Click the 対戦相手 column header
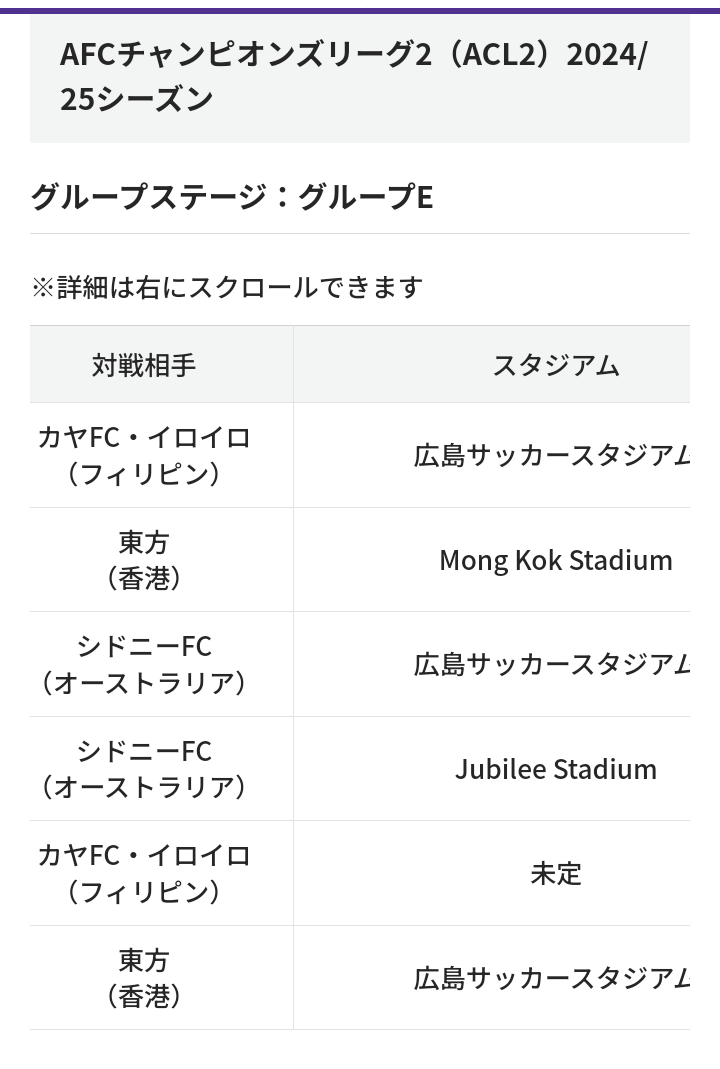This screenshot has width=720, height=1069. (x=144, y=365)
